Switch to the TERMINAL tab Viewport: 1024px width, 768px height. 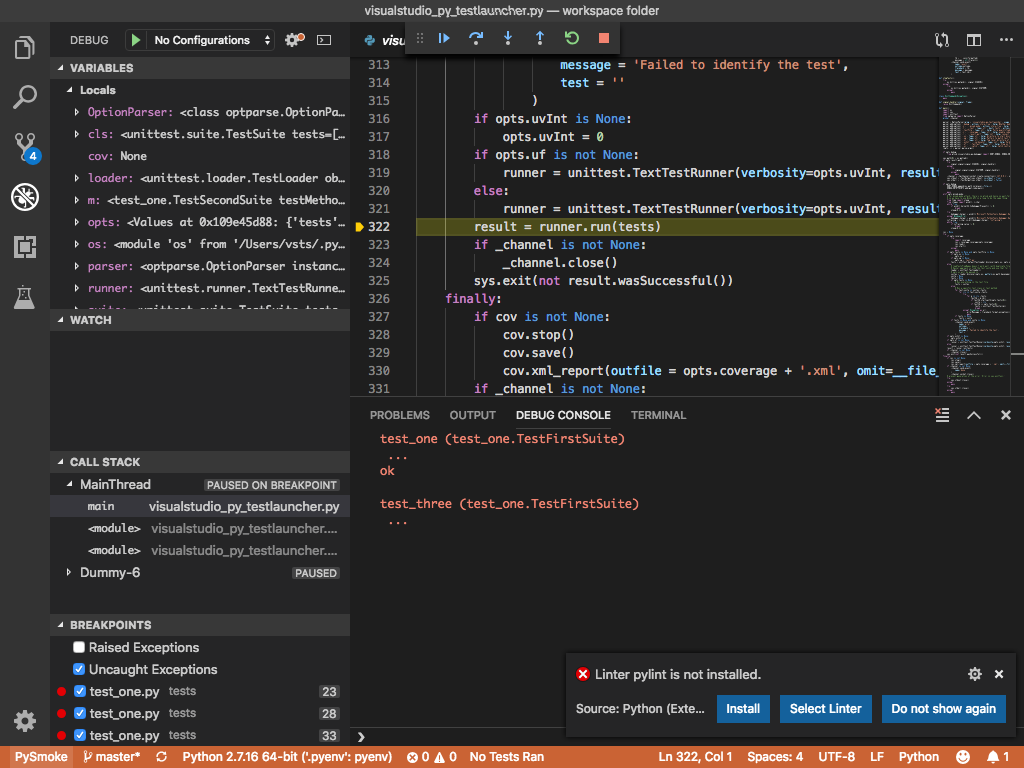pyautogui.click(x=658, y=415)
